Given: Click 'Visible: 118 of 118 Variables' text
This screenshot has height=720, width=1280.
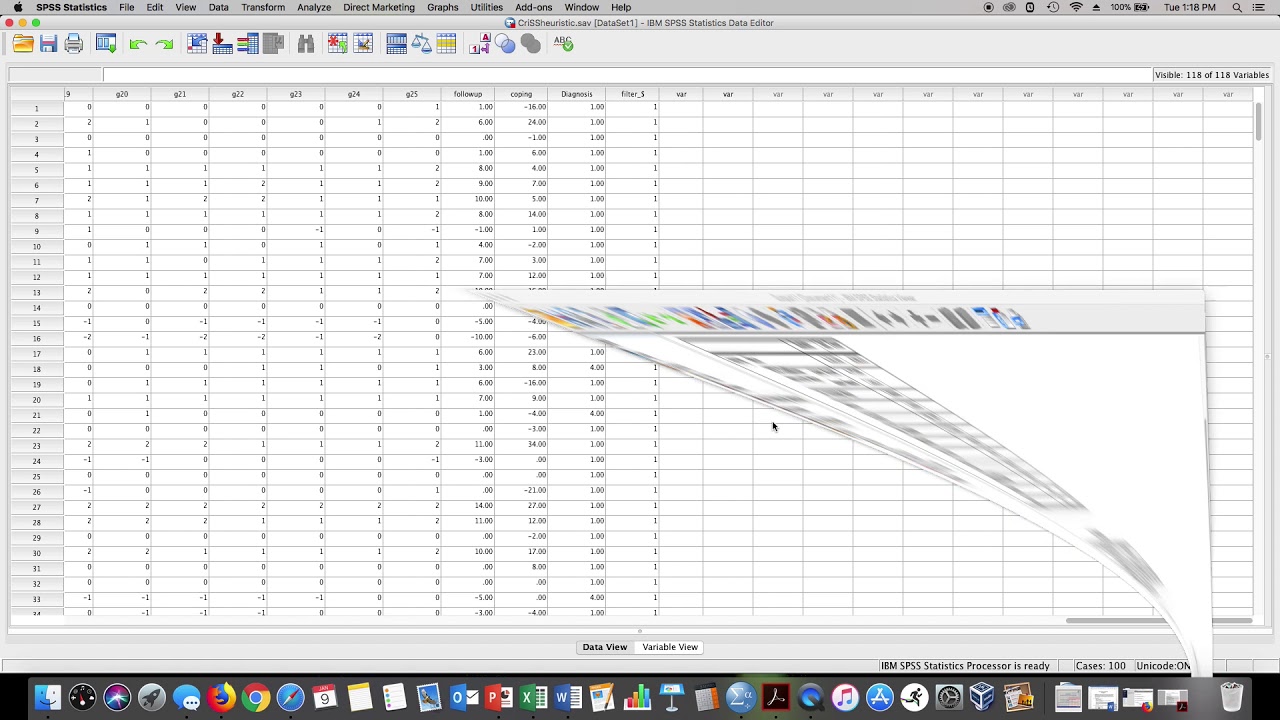Looking at the screenshot, I should 1211,75.
